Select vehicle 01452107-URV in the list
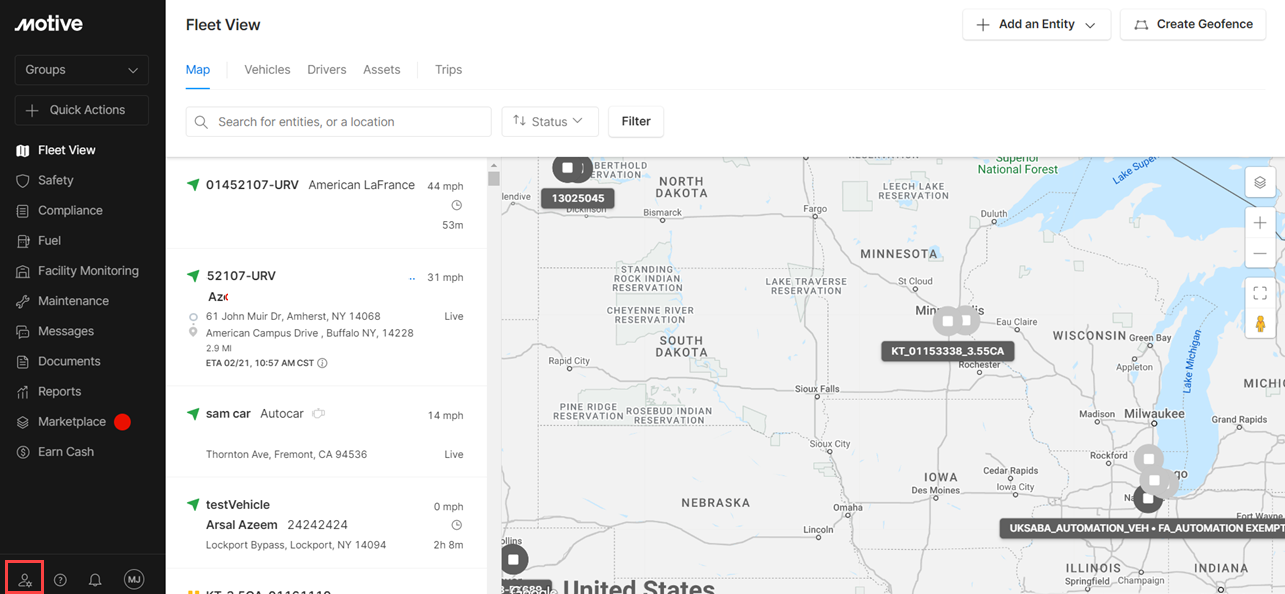 coord(252,185)
